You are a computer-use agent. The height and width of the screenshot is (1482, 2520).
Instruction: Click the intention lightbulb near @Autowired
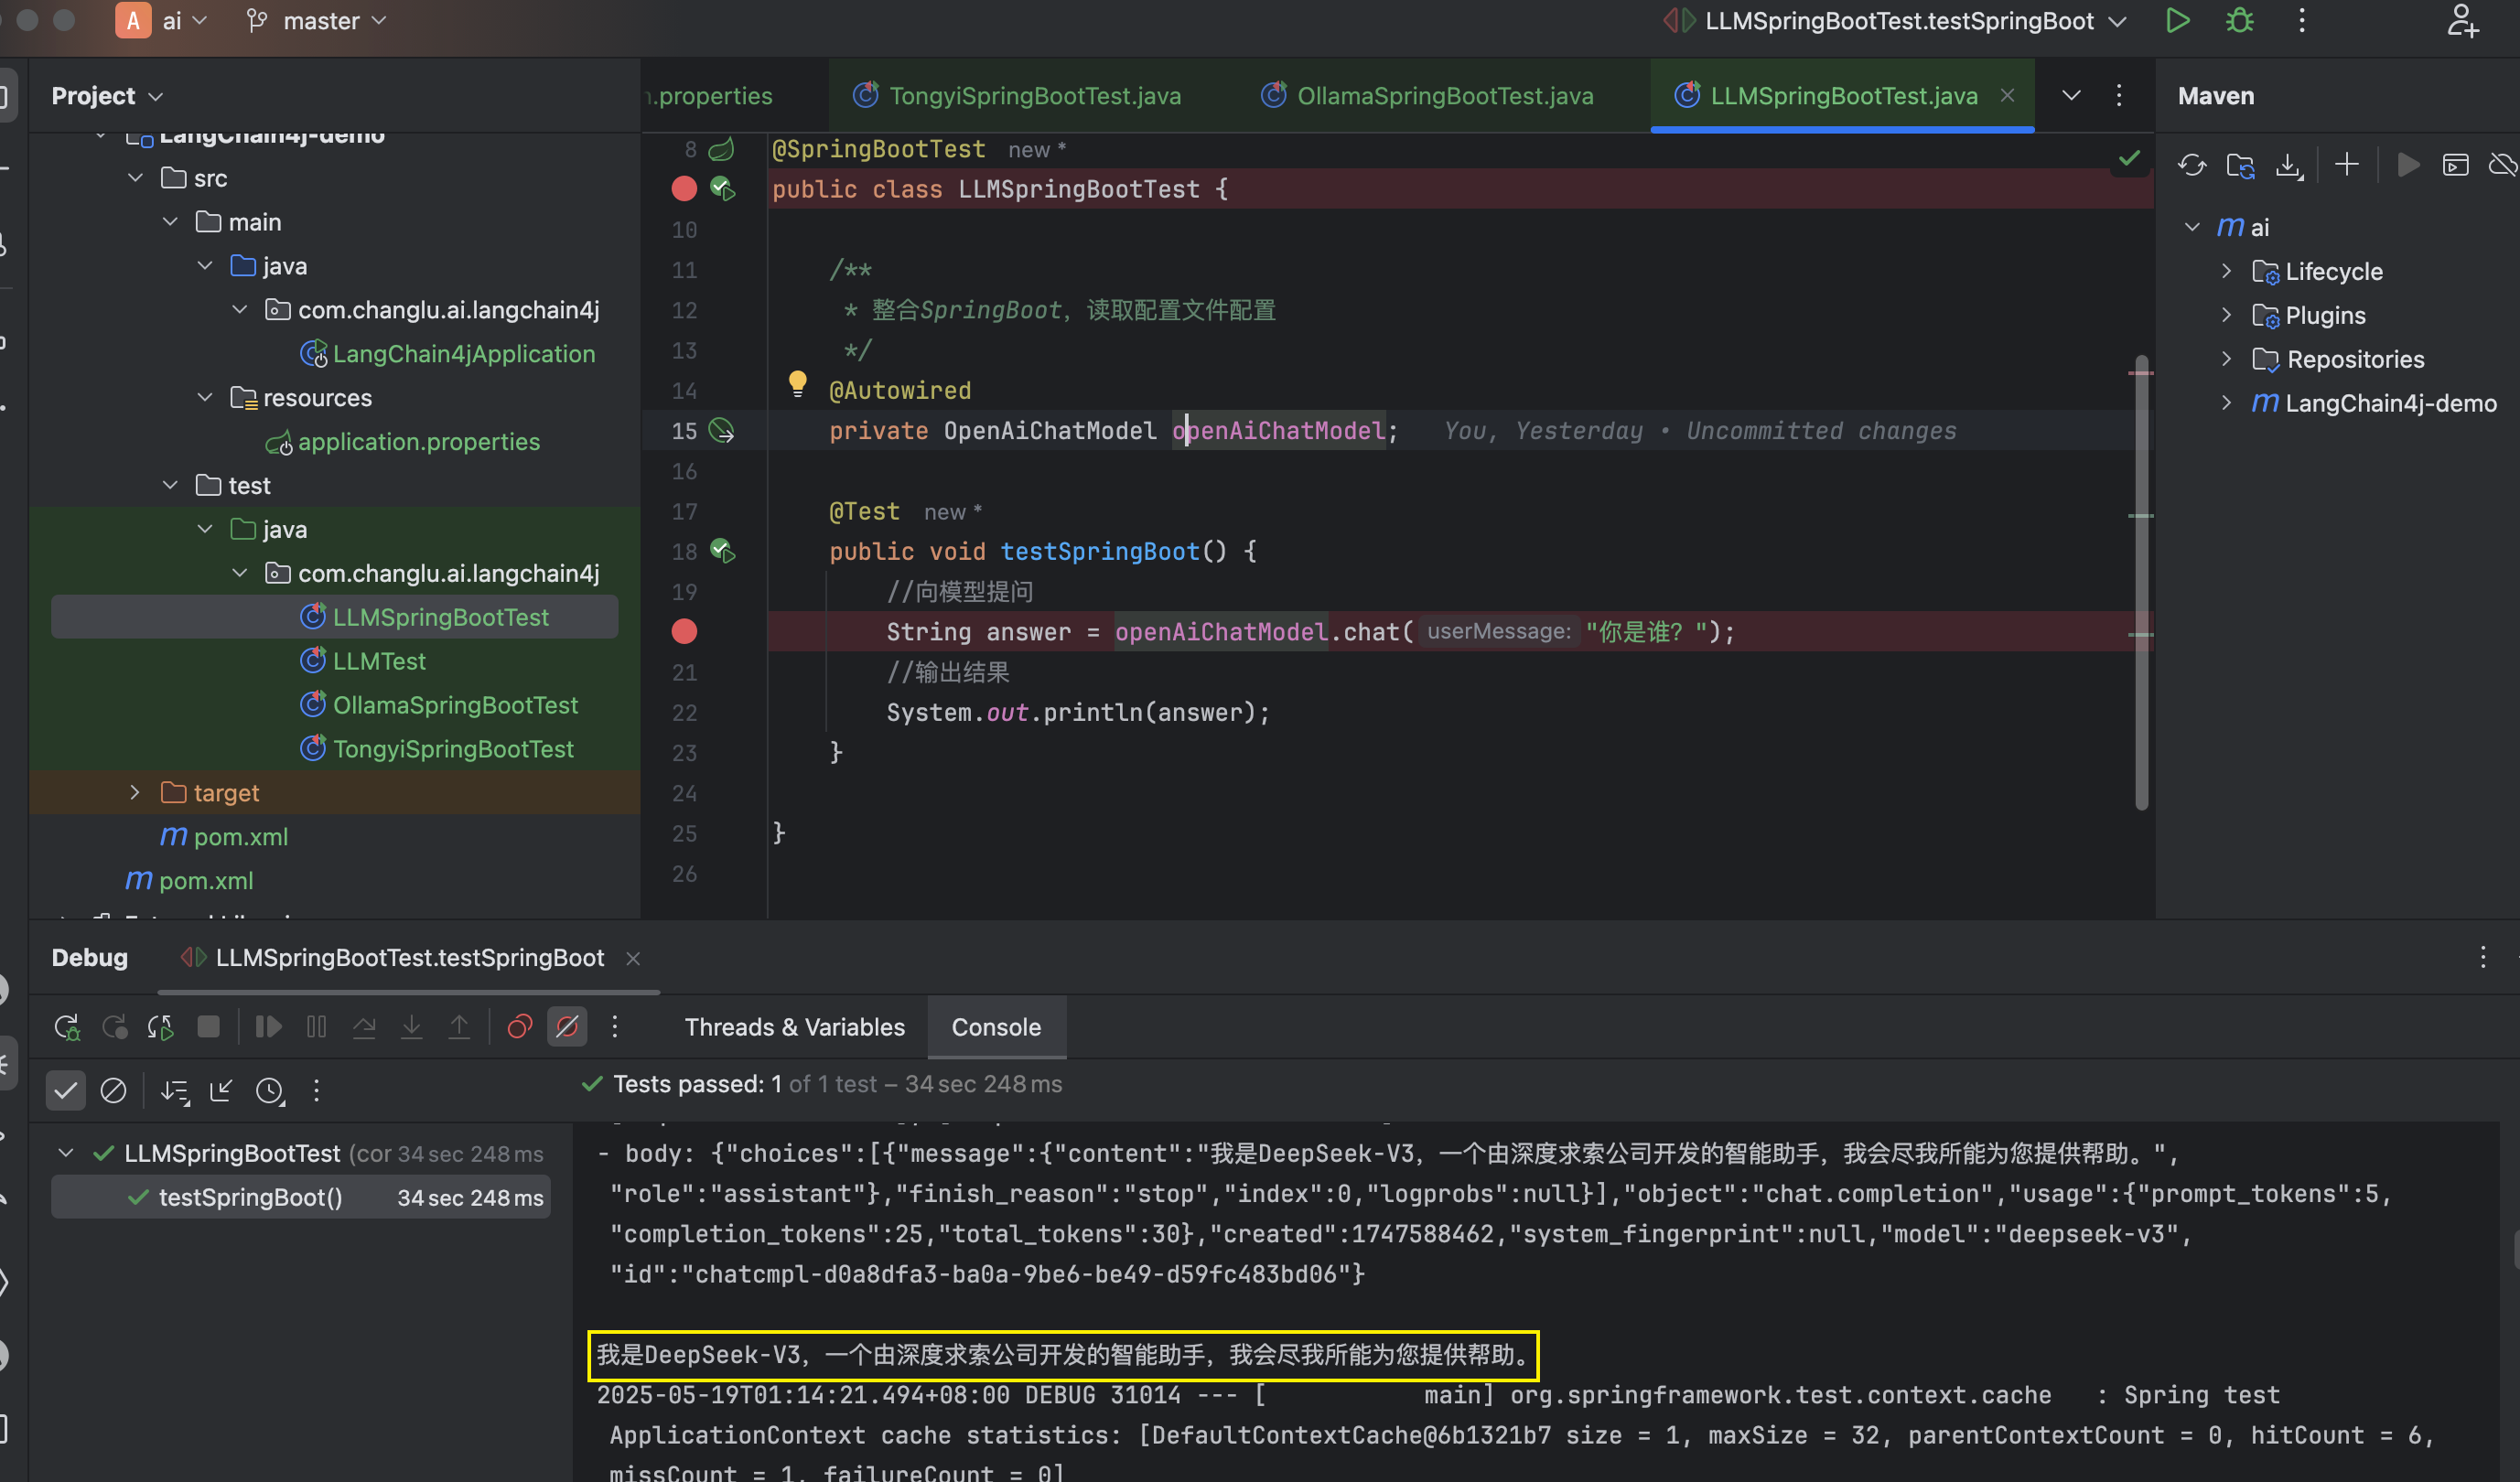(797, 382)
